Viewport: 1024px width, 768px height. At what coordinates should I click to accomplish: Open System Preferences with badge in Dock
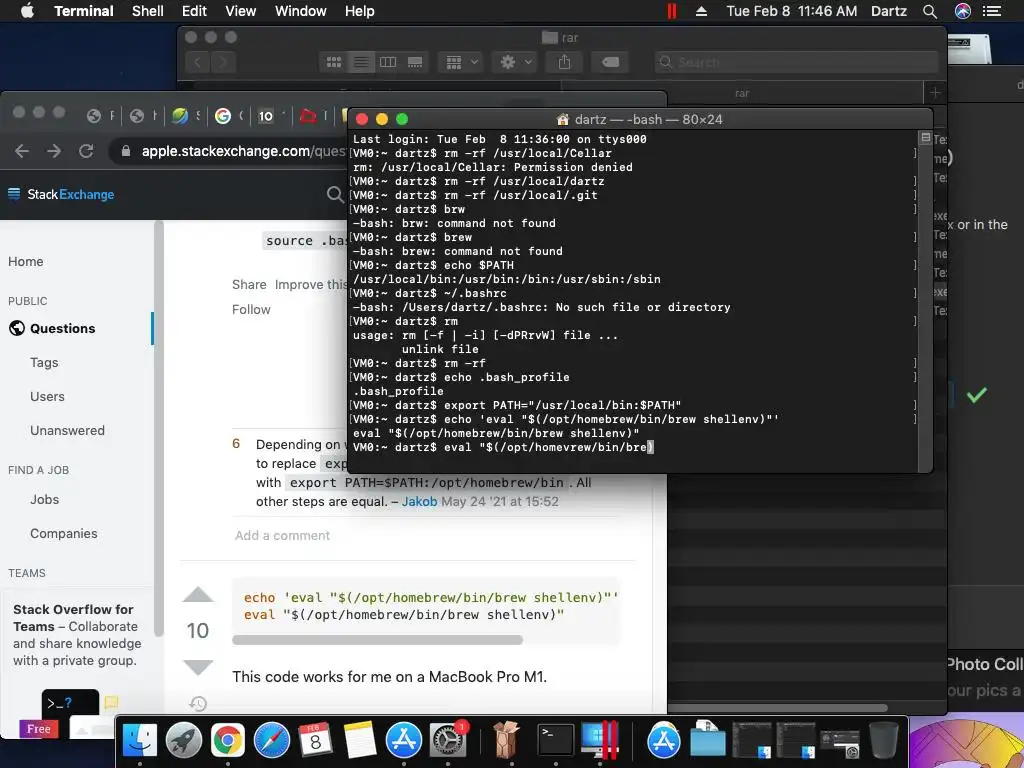click(x=448, y=741)
